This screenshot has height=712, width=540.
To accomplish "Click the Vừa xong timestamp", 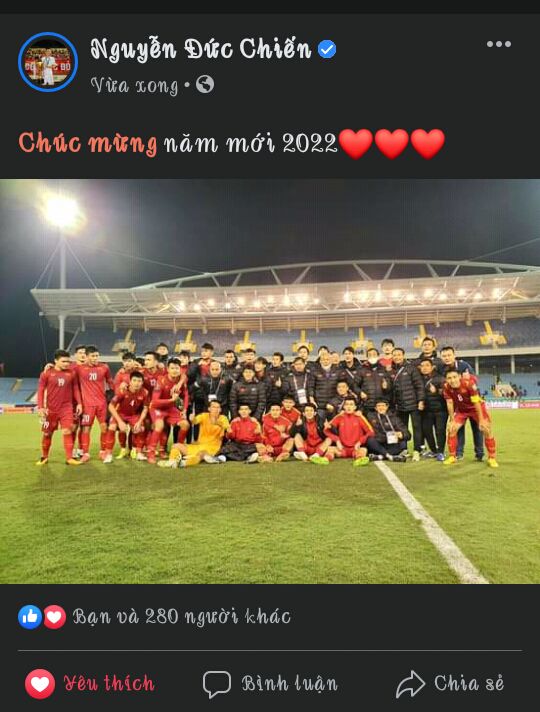I will coord(134,85).
